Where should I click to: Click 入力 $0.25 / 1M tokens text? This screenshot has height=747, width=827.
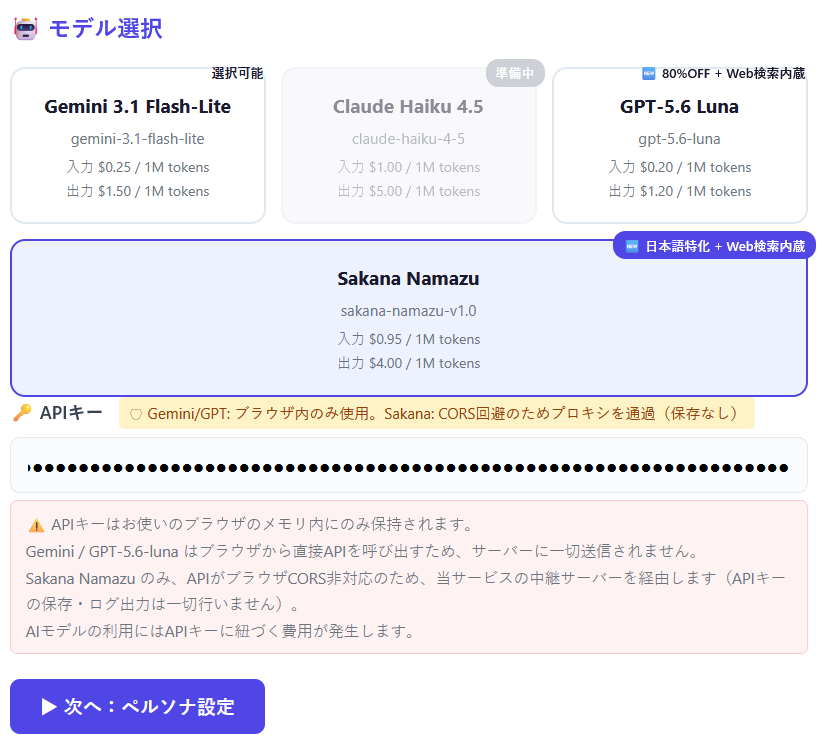[138, 167]
